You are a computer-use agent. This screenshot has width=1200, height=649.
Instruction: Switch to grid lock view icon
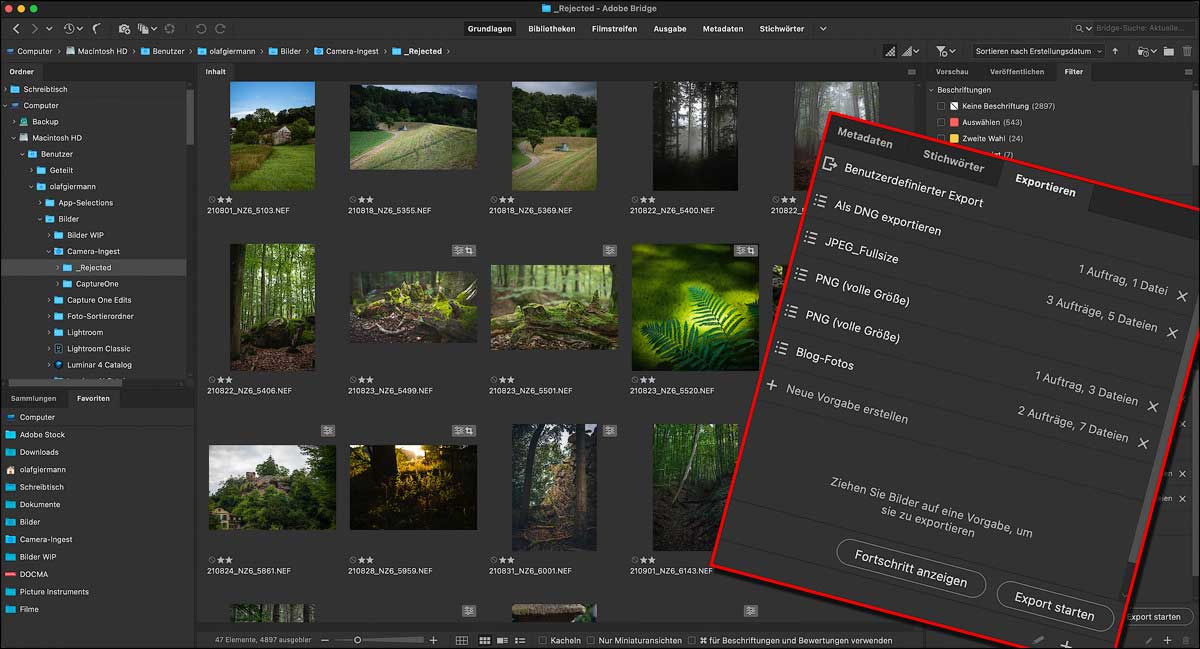tap(462, 640)
